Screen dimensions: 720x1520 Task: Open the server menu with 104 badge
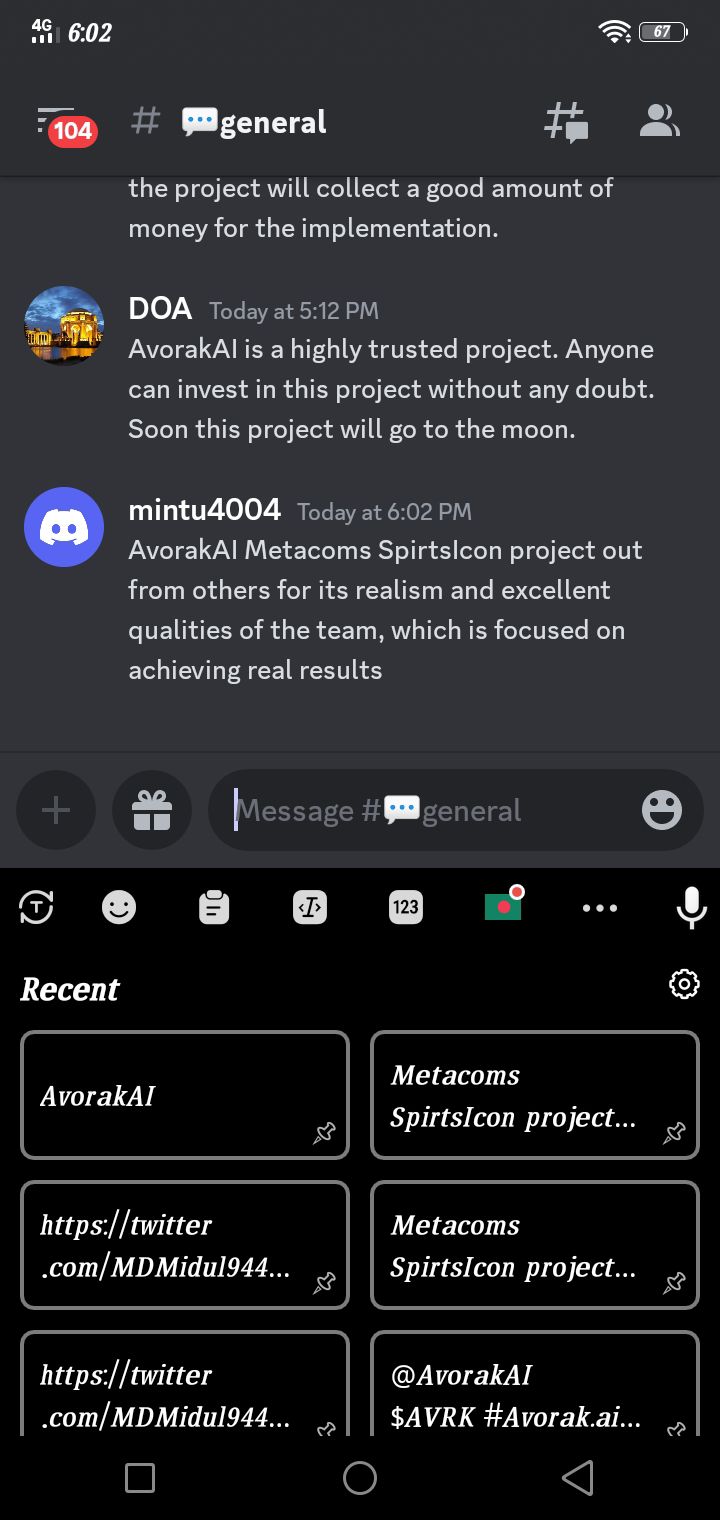click(x=62, y=124)
